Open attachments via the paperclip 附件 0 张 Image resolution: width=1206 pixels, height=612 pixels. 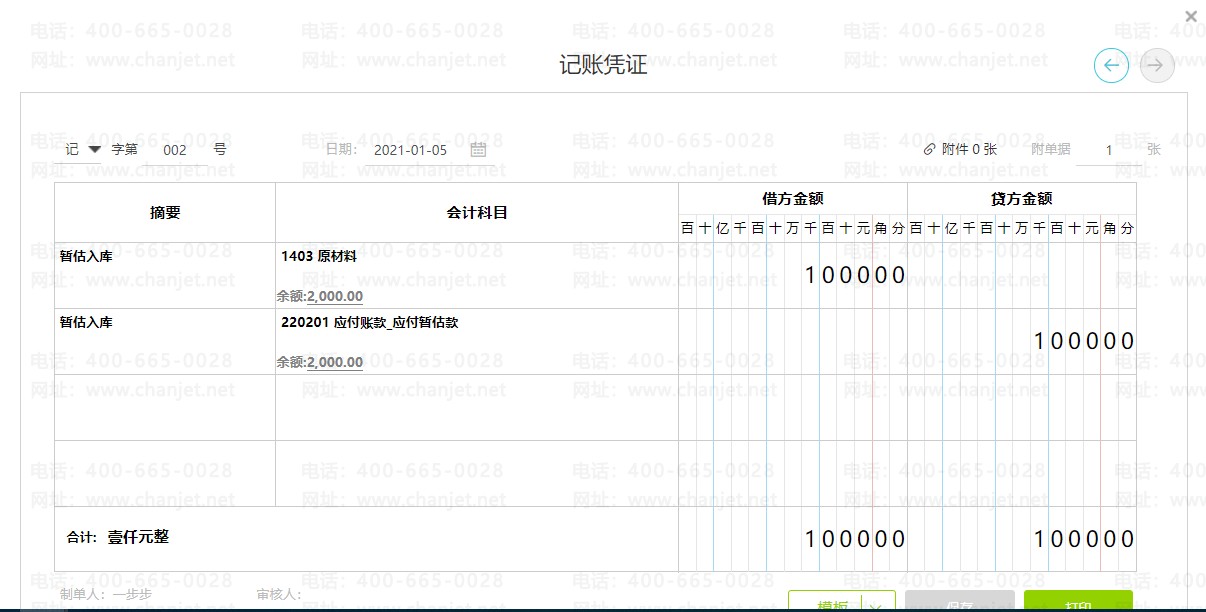(960, 149)
